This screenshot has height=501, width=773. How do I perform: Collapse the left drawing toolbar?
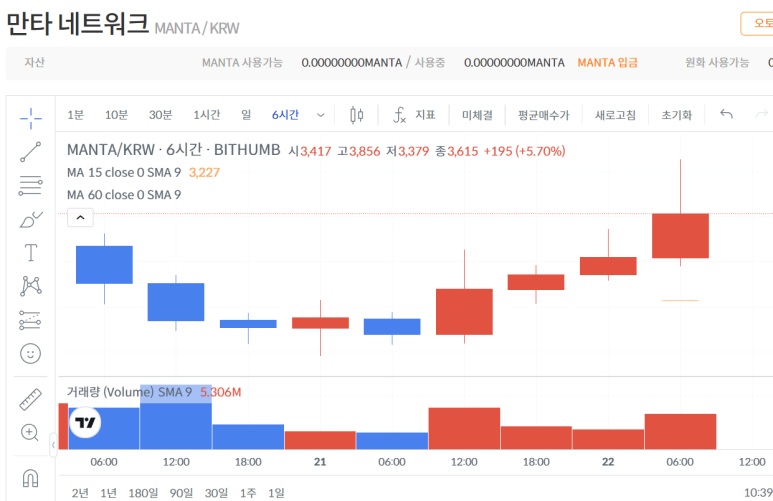point(53,445)
